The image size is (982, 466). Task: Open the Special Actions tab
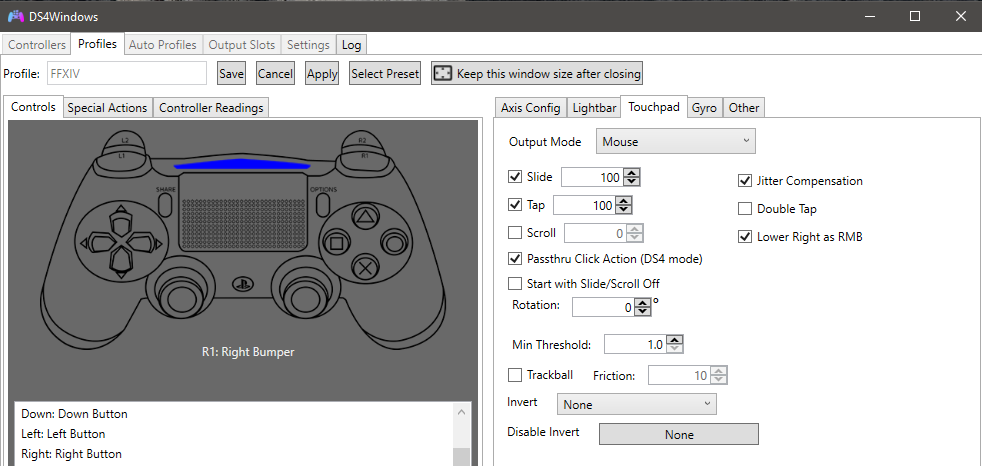coord(108,108)
